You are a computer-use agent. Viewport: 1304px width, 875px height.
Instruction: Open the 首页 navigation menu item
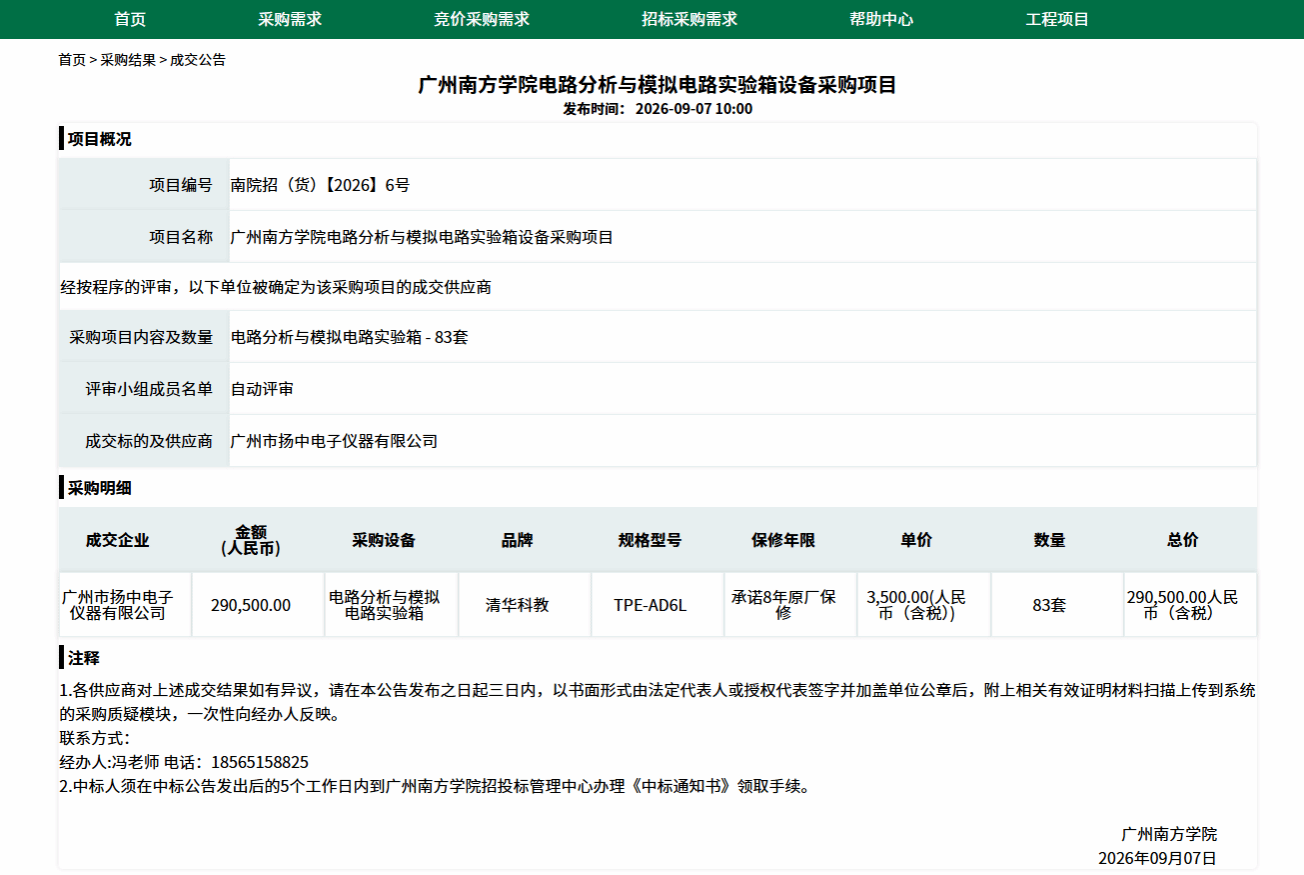pos(130,19)
